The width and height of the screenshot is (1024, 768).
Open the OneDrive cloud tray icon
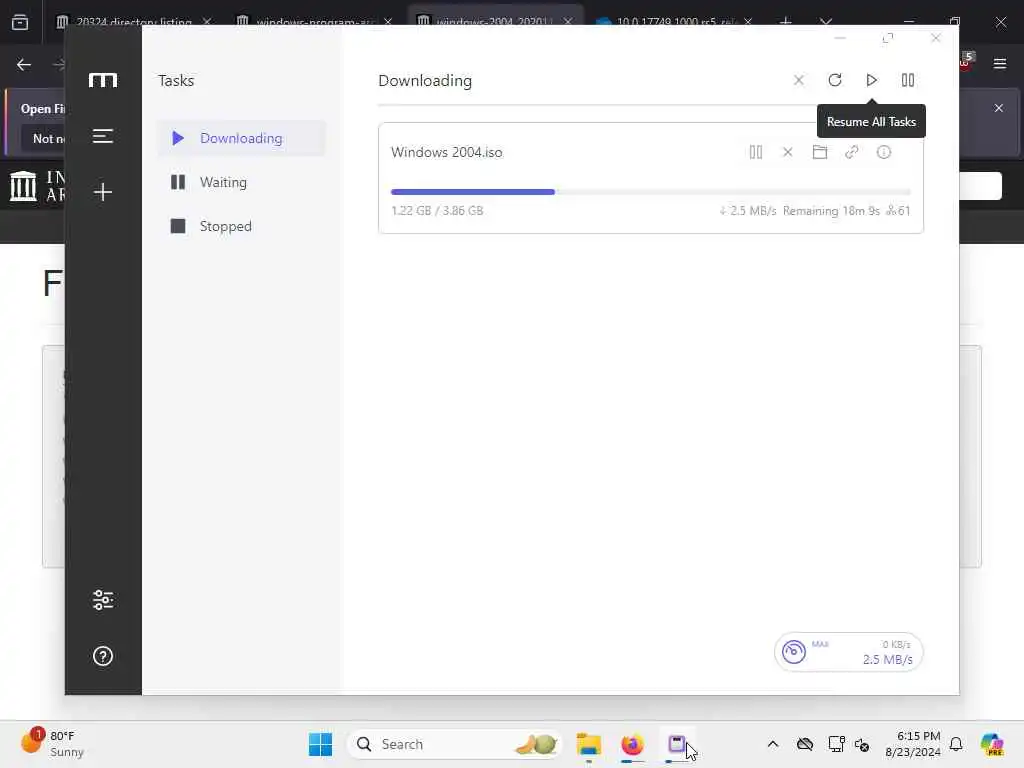coord(805,744)
